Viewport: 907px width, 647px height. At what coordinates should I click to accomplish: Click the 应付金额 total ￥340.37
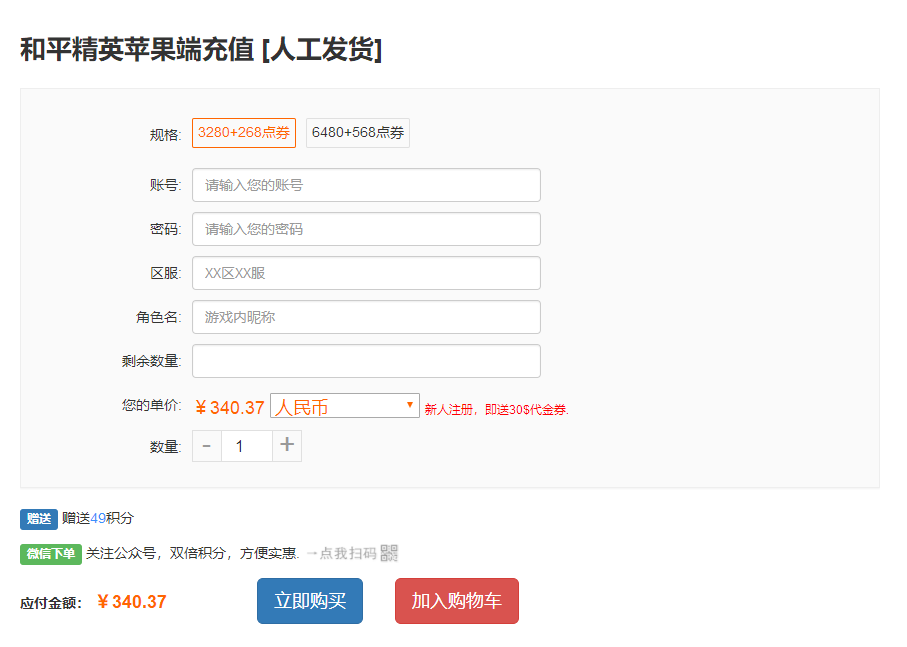coord(132,602)
